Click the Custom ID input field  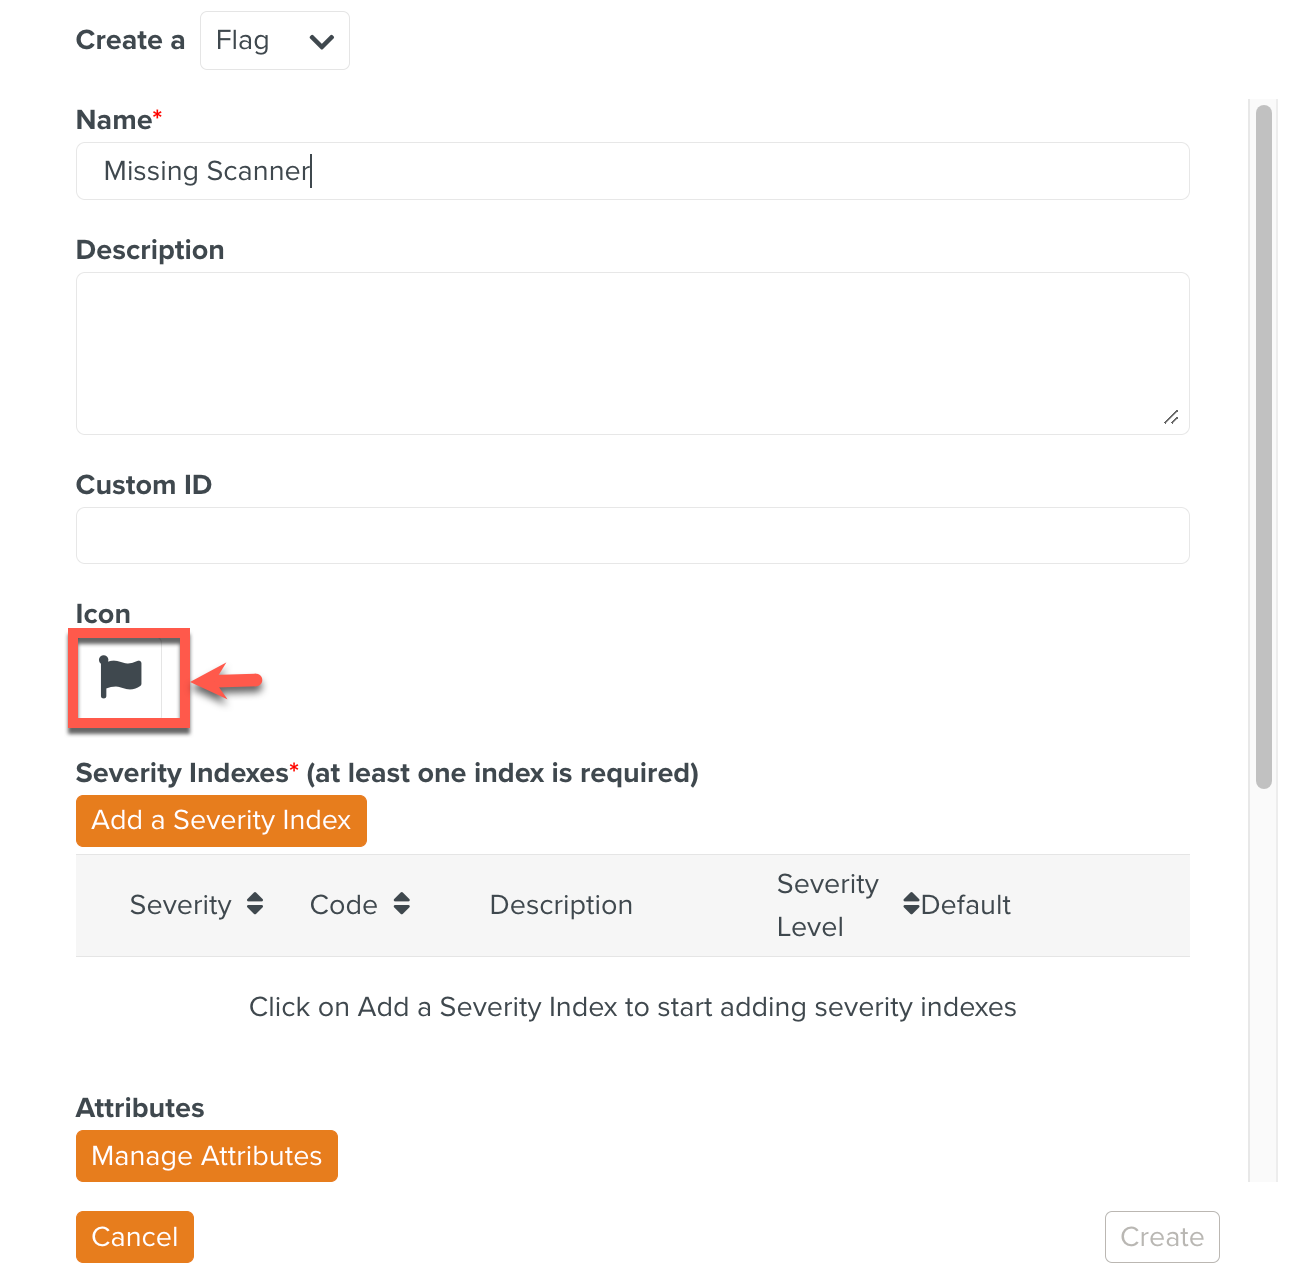click(632, 536)
